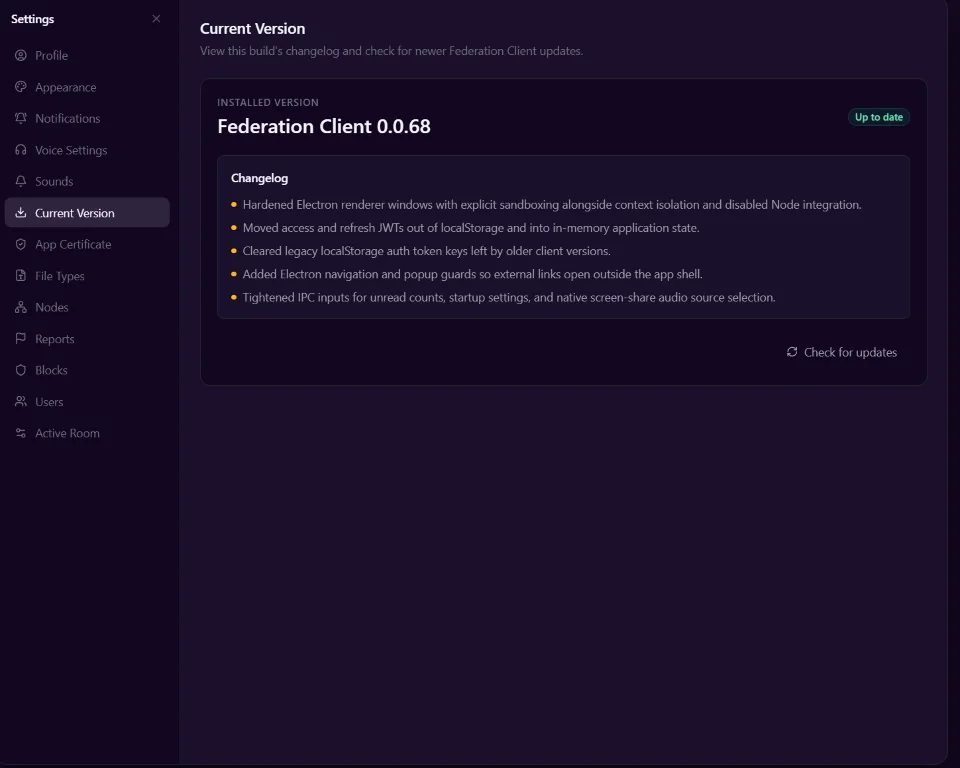The height and width of the screenshot is (768, 960).
Task: Click the changelog line about JWTs moved
Action: [x=471, y=228]
